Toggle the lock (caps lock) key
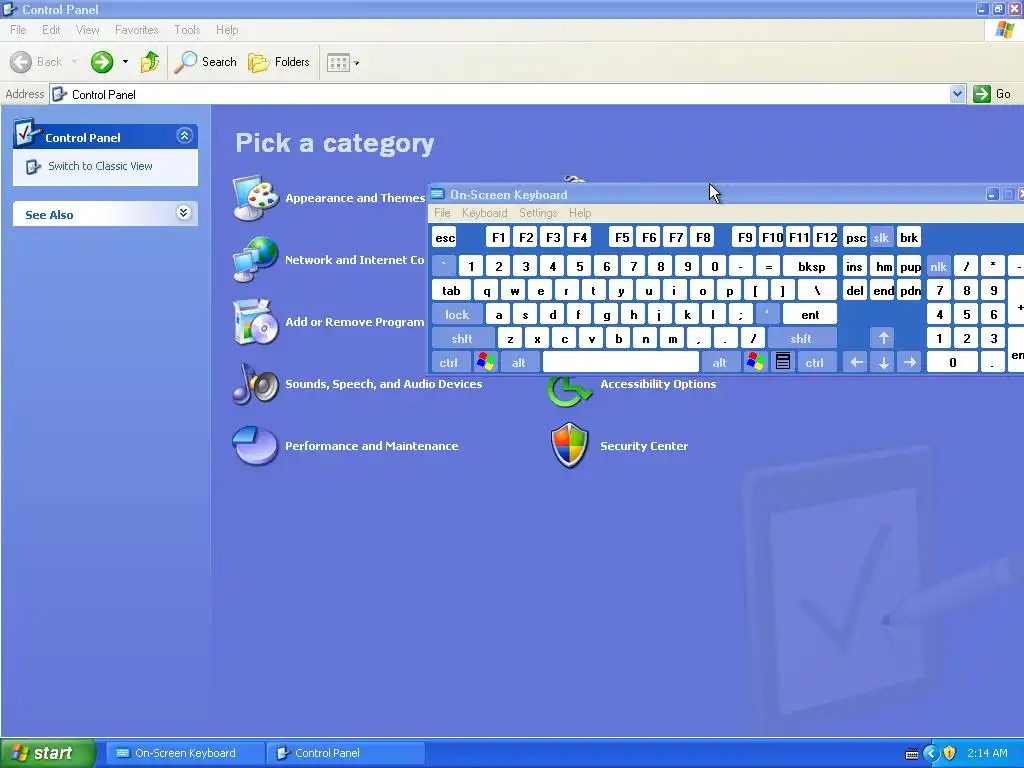 pos(457,314)
